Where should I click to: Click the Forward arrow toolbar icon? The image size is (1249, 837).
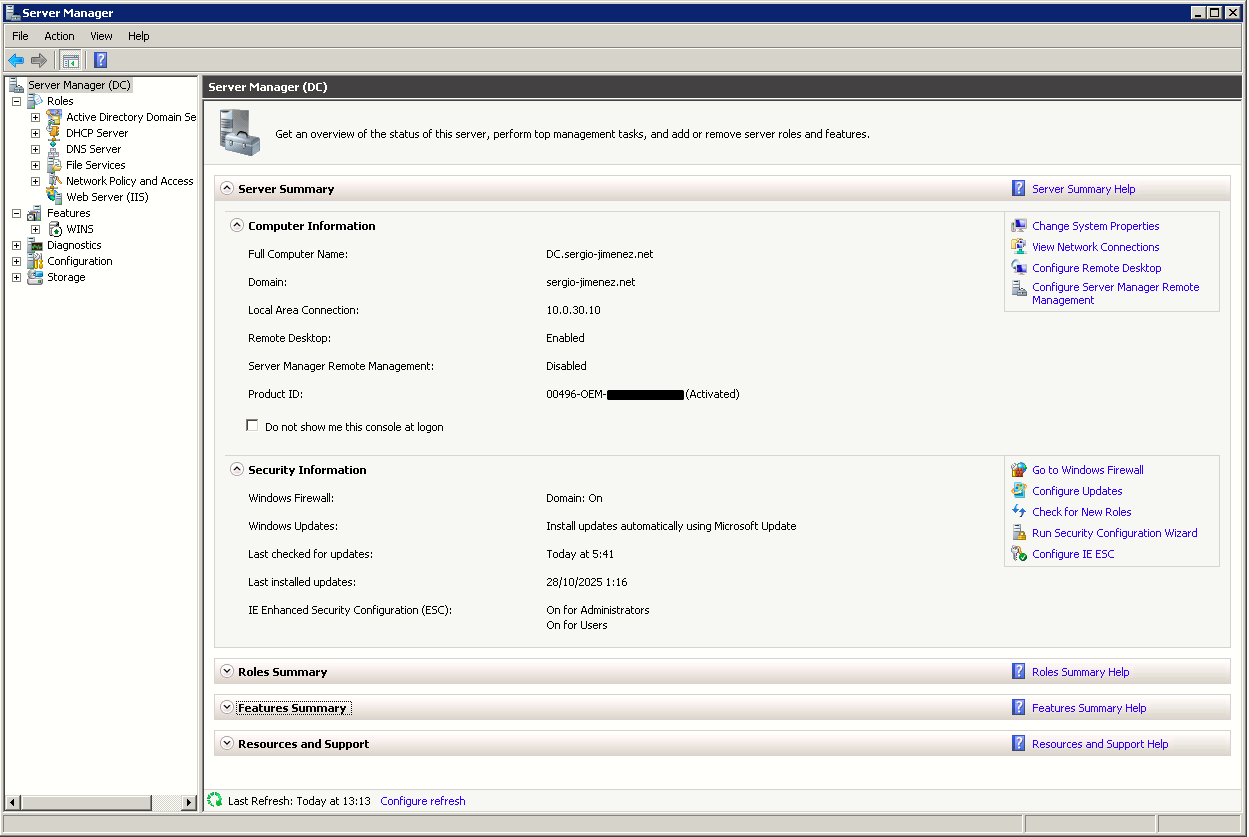39,60
